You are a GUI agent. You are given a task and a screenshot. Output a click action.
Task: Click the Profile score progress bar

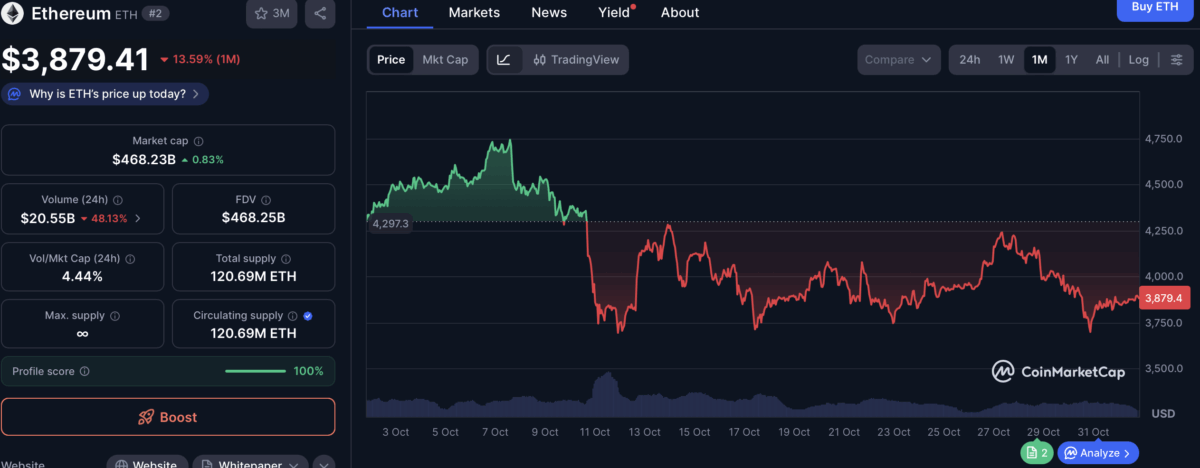[255, 372]
